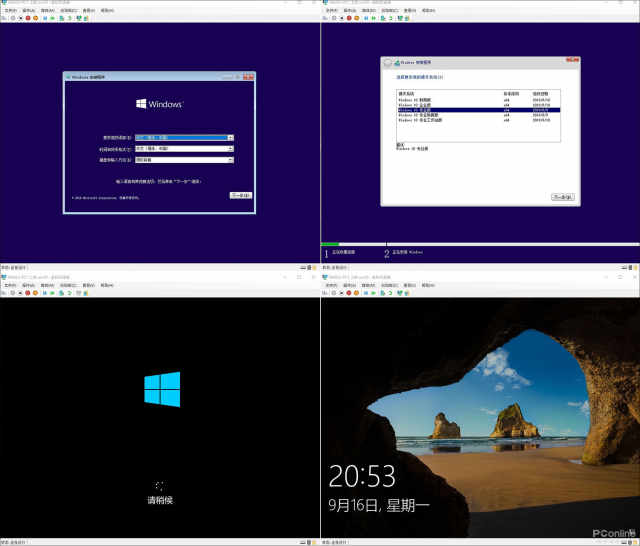The width and height of the screenshot is (640, 546).
Task: Click blue Pause icon in edition-selection VM toolbar
Action: pos(366,18)
